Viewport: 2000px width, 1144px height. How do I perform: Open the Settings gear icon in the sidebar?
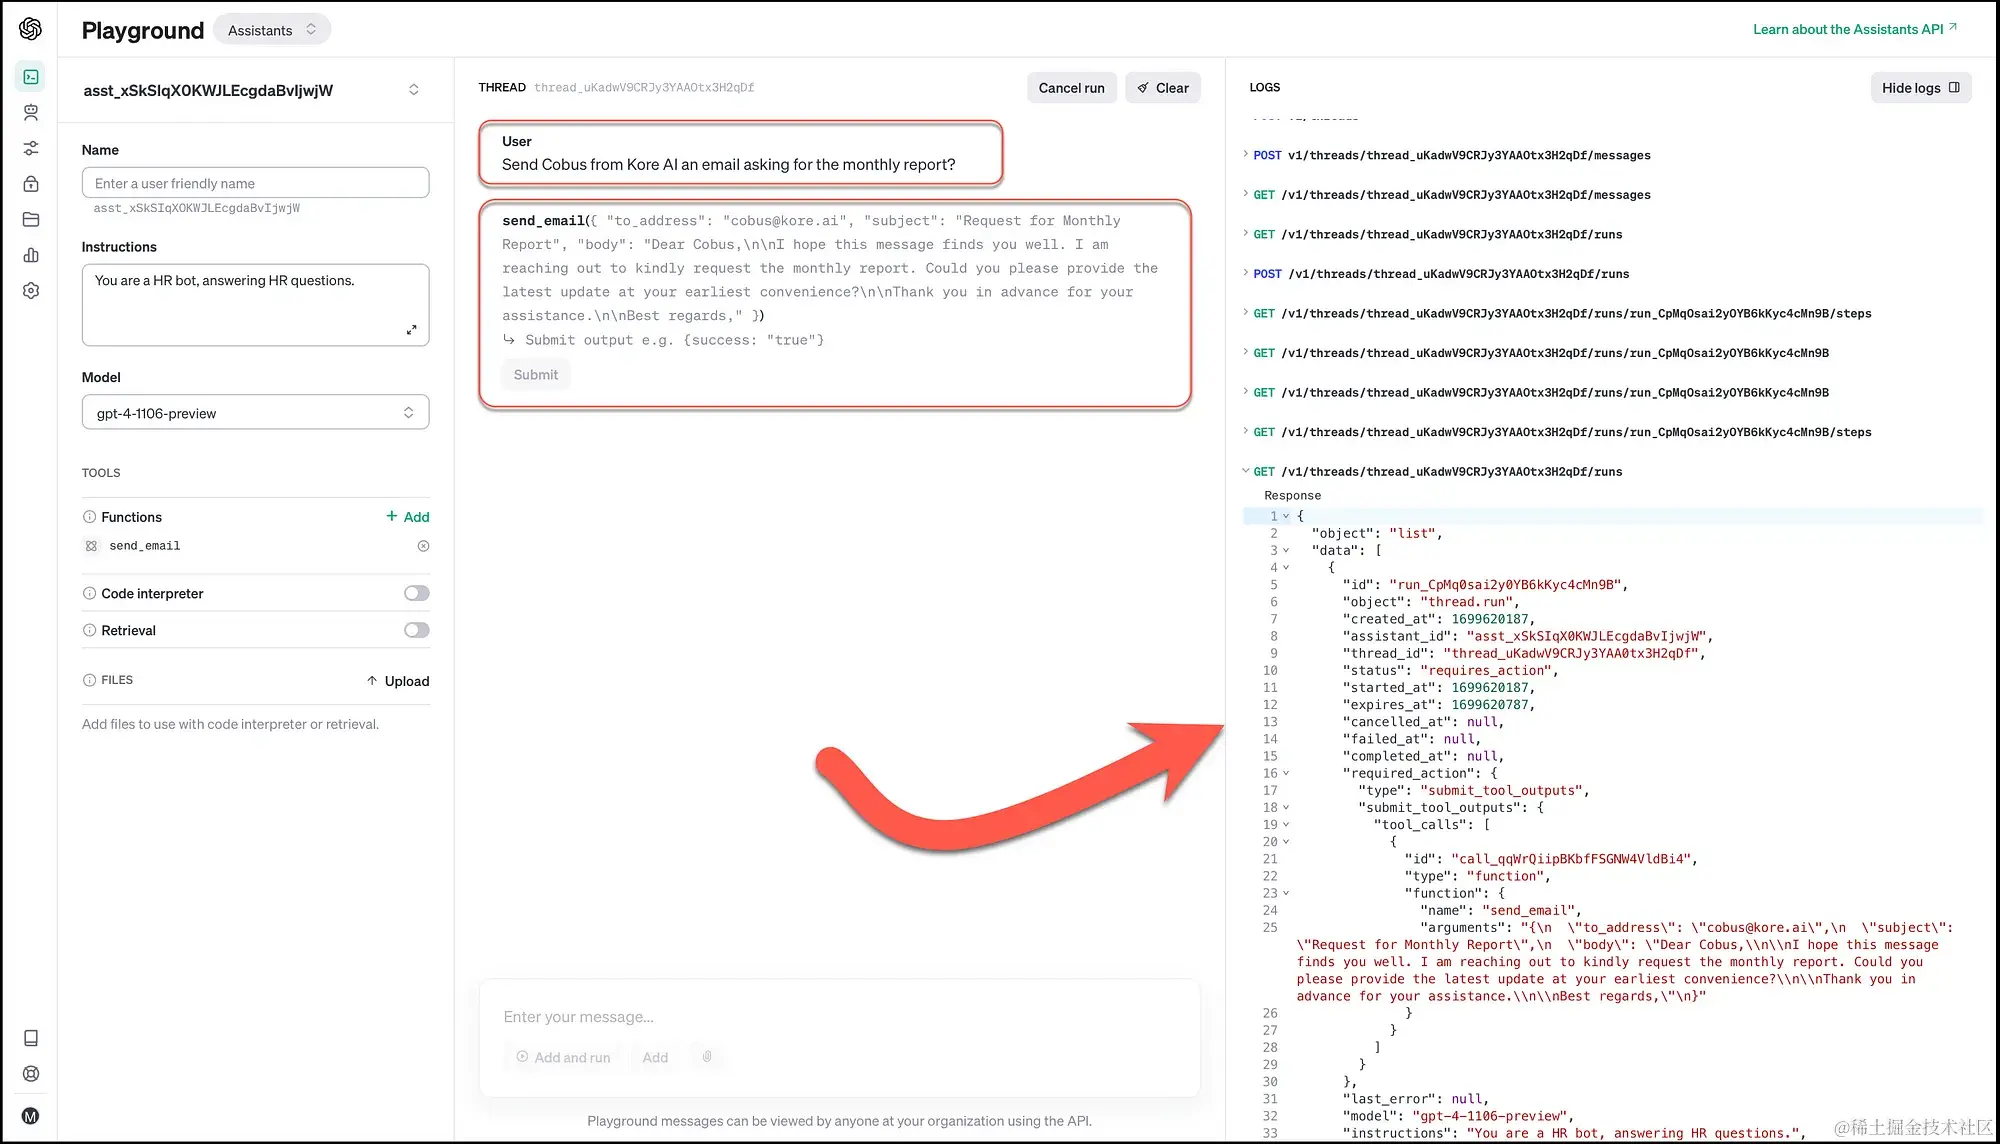point(31,291)
